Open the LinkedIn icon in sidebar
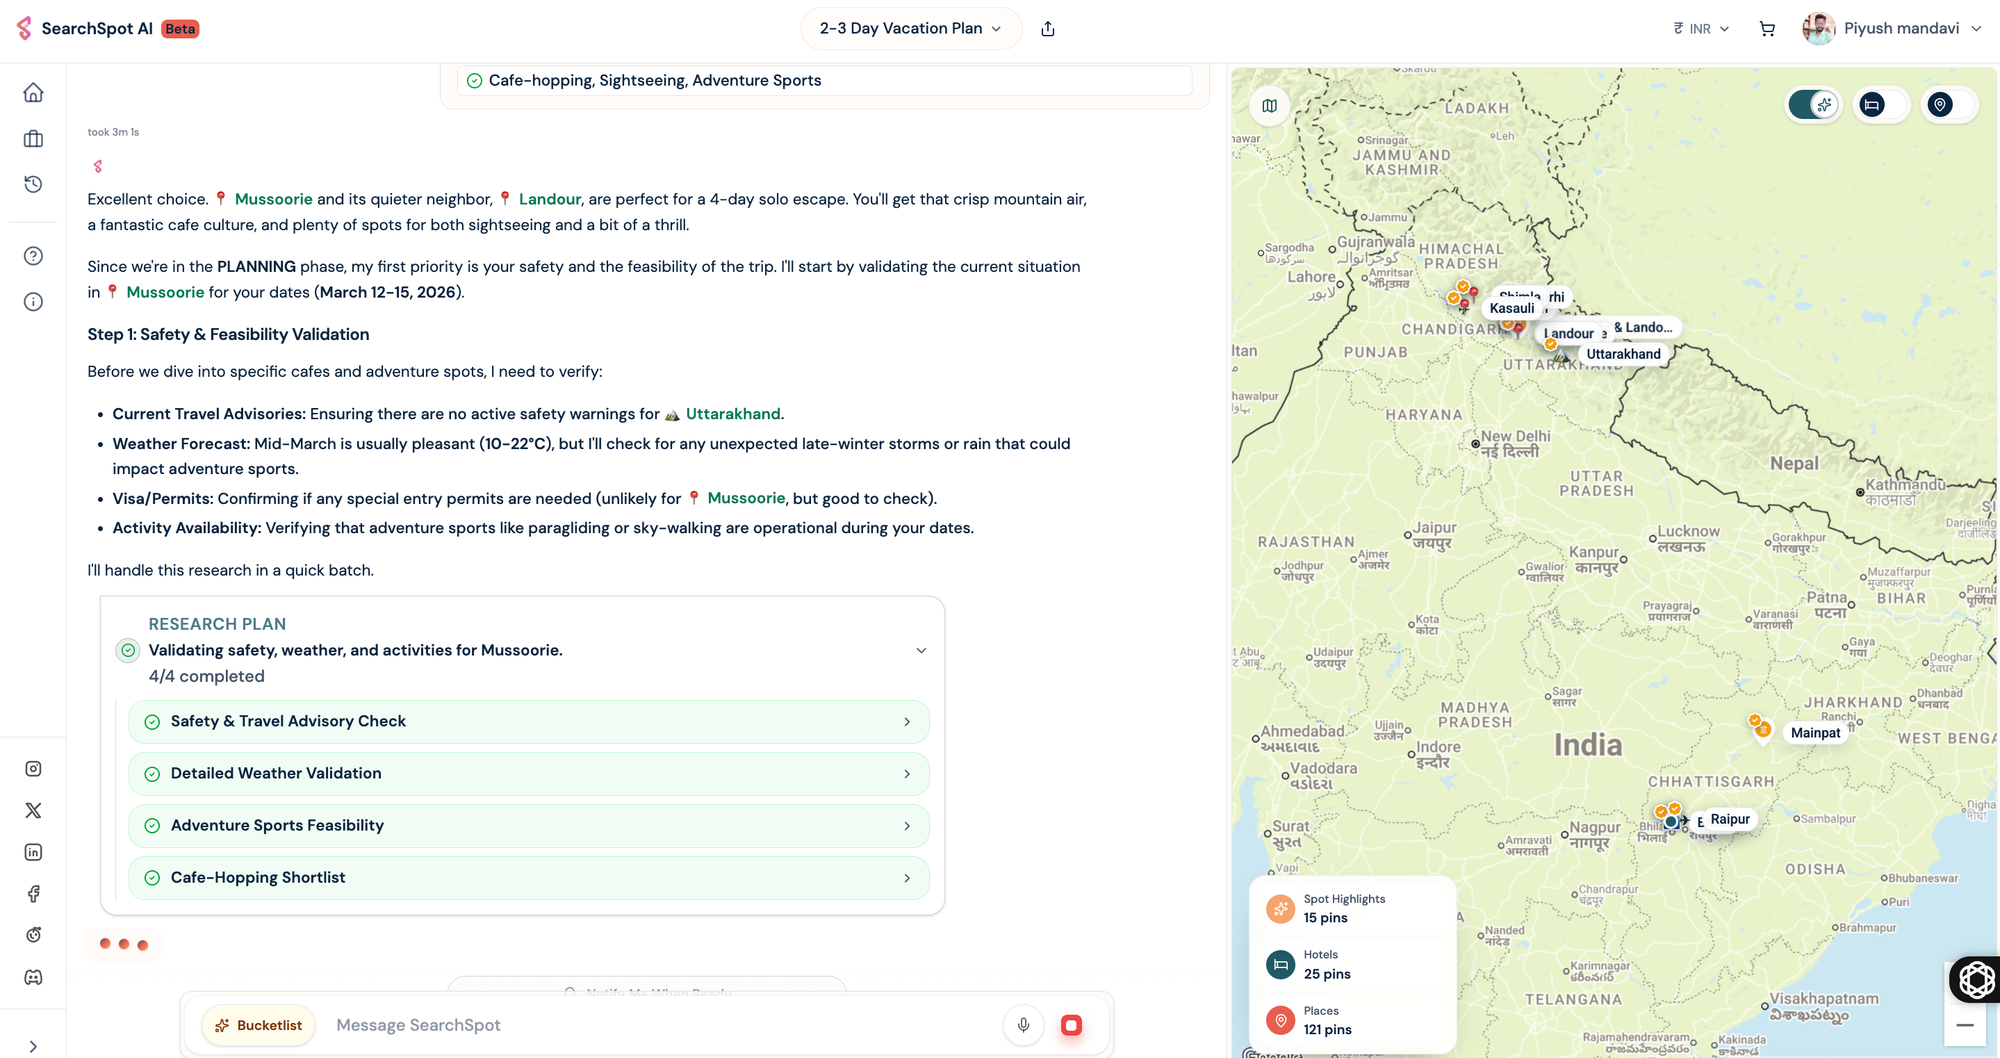Viewport: 2000px width, 1058px height. pyautogui.click(x=33, y=852)
